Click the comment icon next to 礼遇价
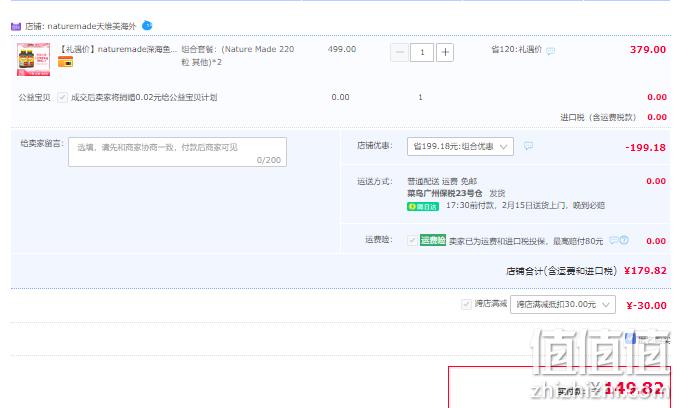Image resolution: width=680 pixels, height=408 pixels. point(551,51)
